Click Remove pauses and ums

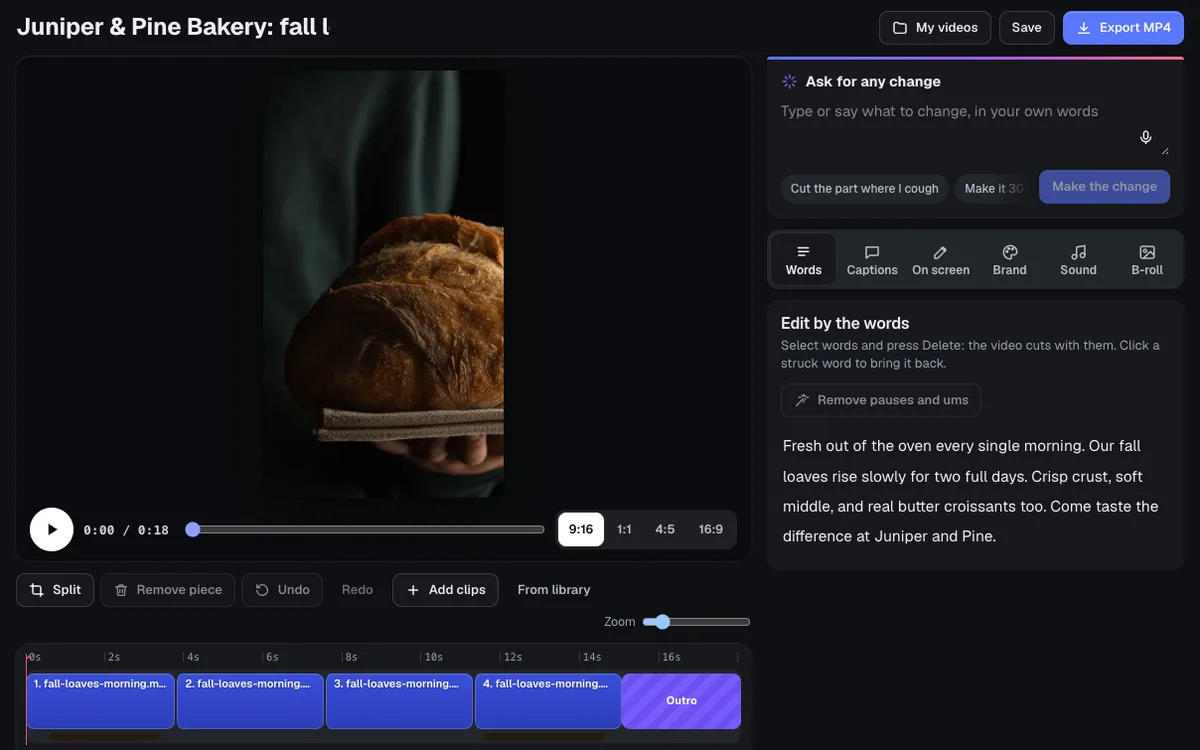pyautogui.click(x=881, y=400)
